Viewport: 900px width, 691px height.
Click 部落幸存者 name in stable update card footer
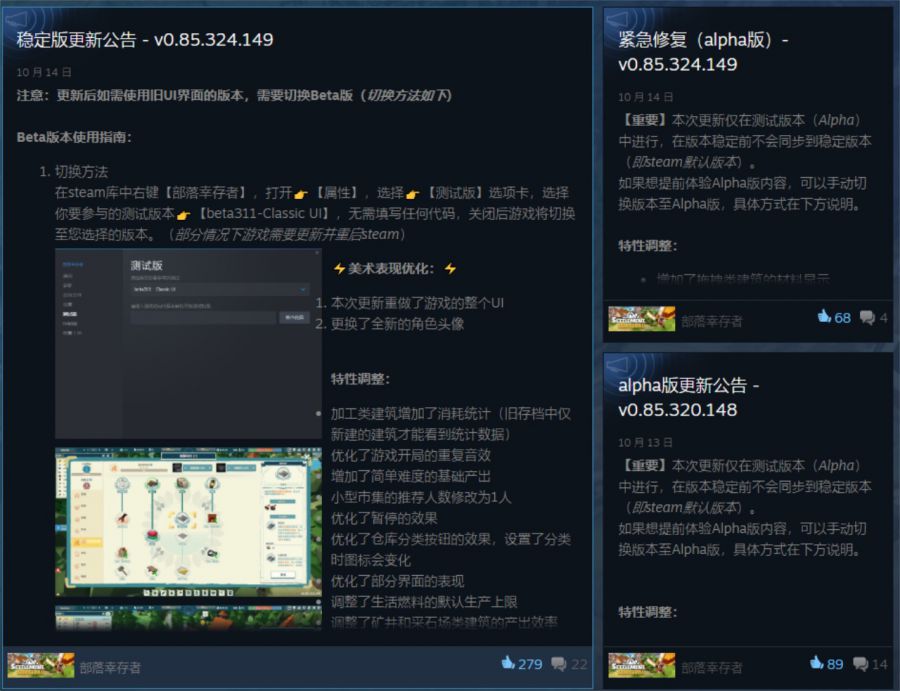[110, 667]
